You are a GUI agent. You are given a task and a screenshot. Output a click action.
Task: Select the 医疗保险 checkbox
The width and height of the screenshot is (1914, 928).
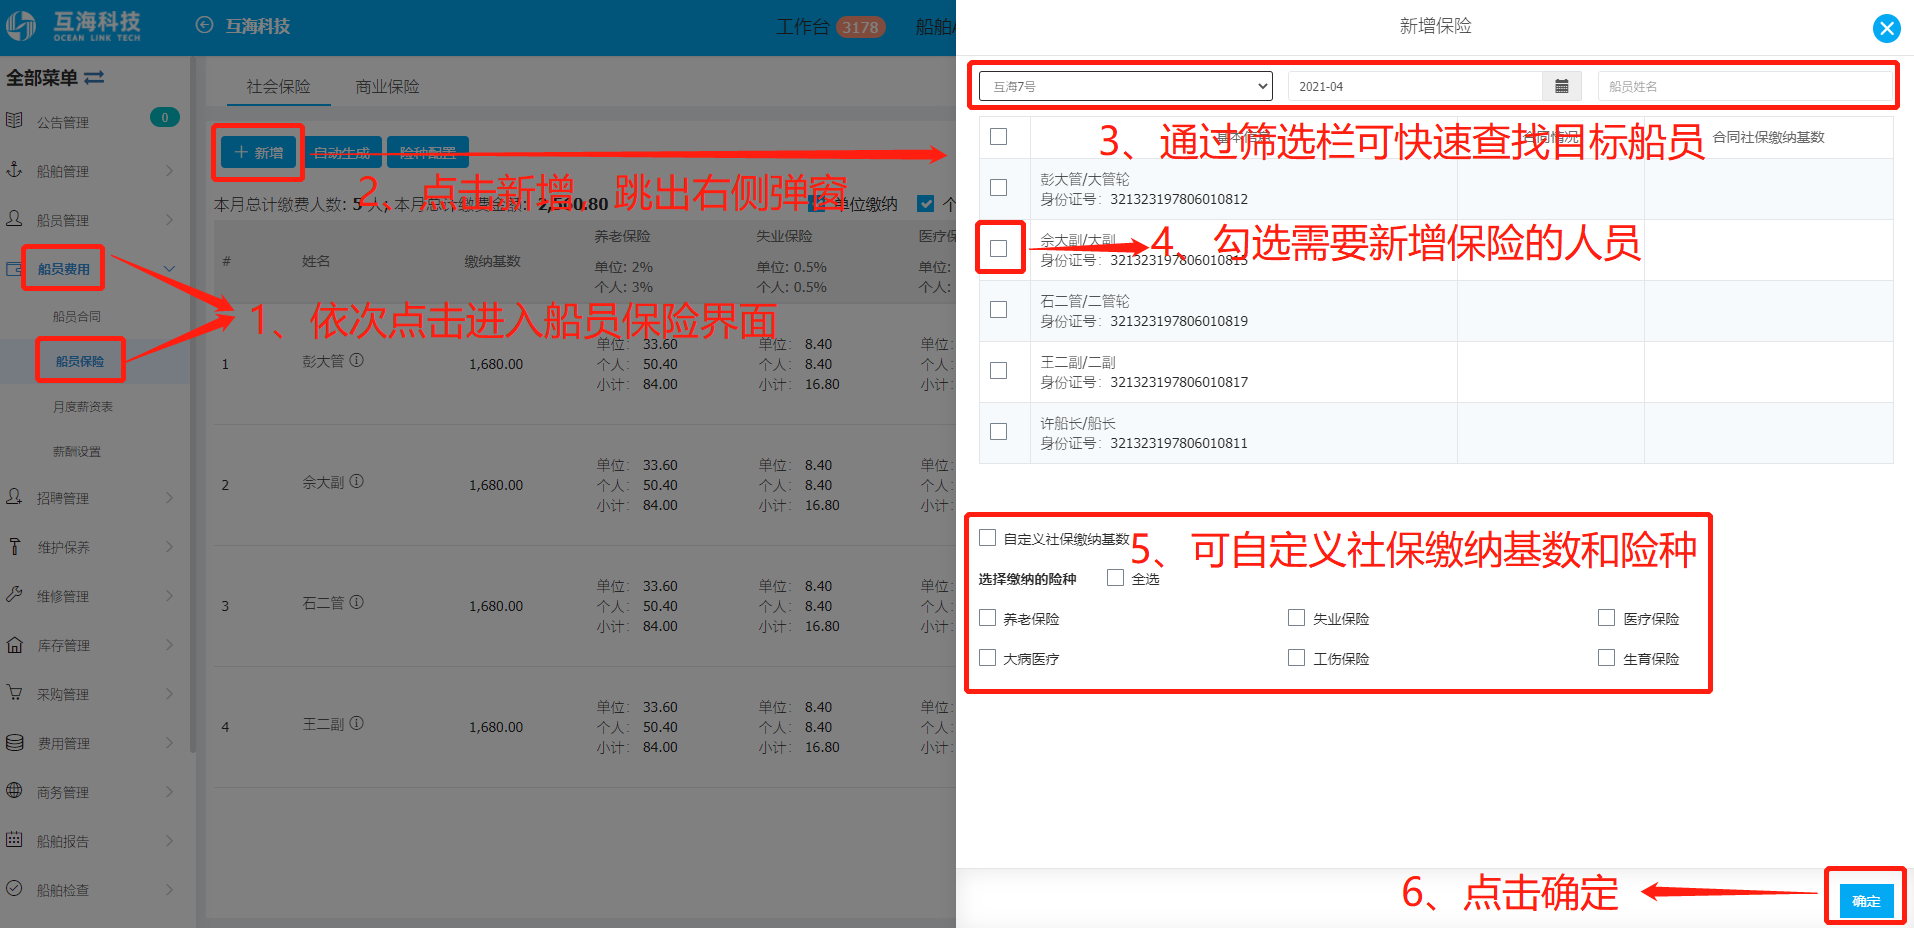(x=1606, y=618)
